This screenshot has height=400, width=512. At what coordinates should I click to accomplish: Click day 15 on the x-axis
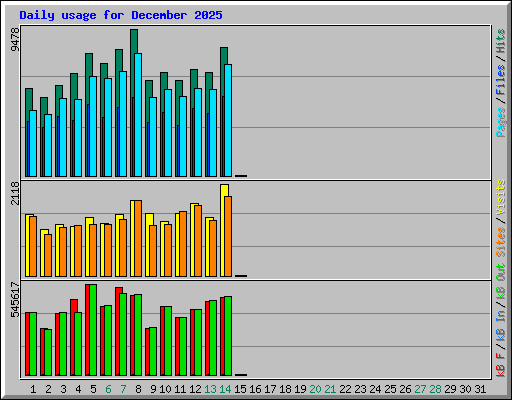click(x=240, y=389)
